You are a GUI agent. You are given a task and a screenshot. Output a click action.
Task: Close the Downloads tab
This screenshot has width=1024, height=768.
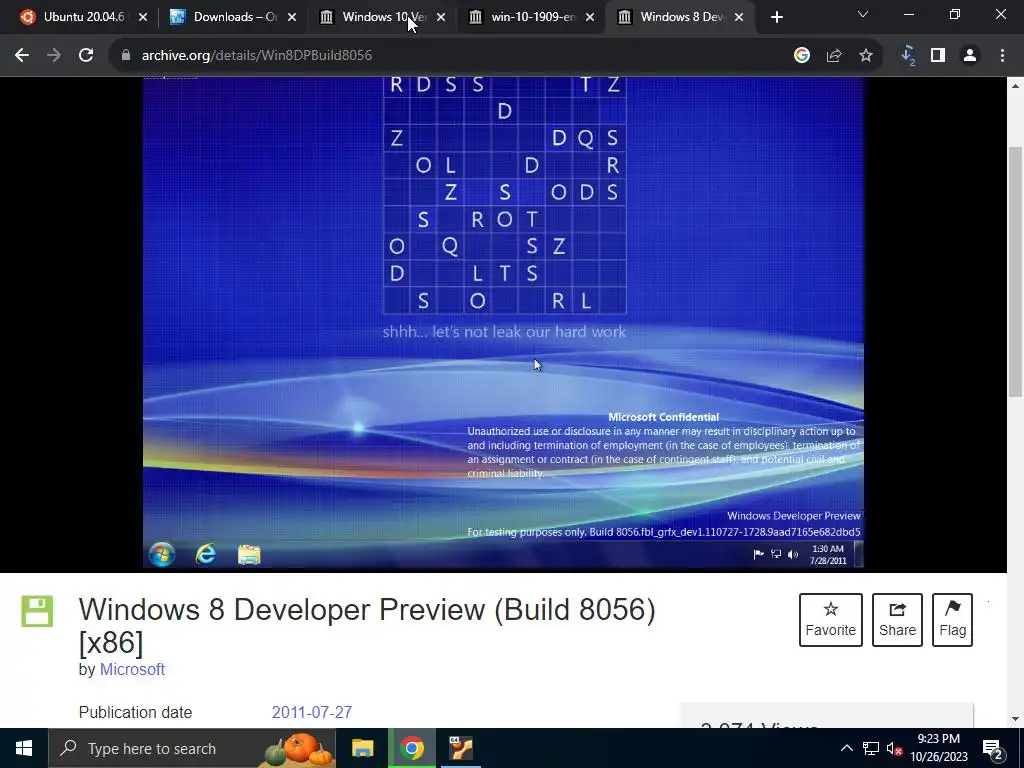(x=292, y=17)
